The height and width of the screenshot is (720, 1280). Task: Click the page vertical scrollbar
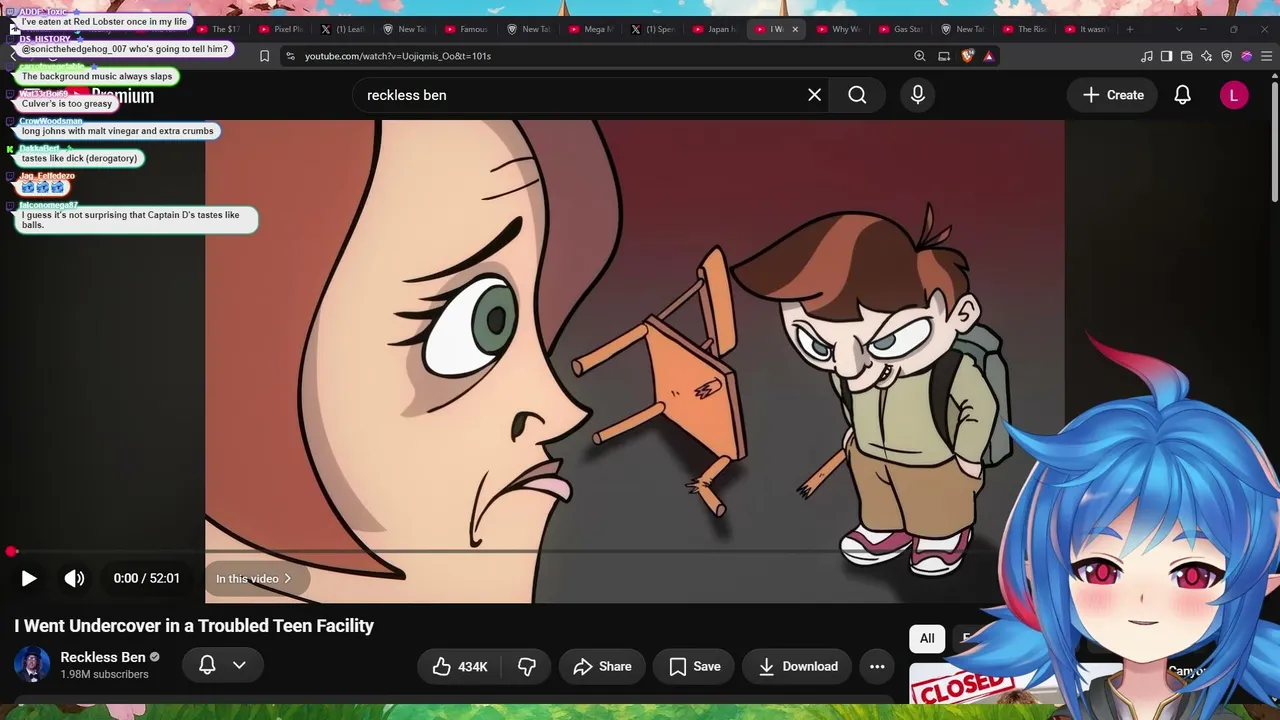[x=1274, y=140]
